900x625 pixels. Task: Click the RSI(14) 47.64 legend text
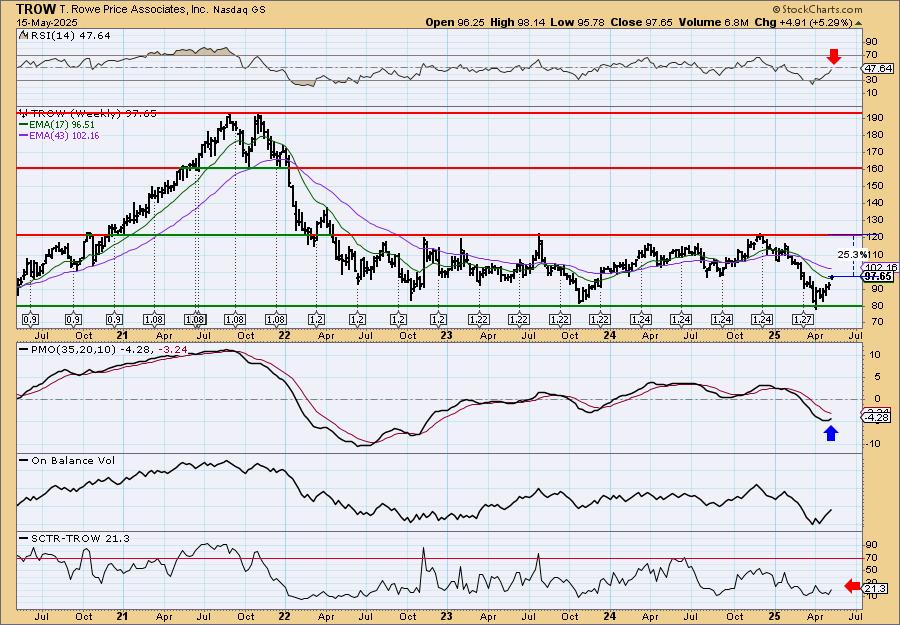(69, 35)
